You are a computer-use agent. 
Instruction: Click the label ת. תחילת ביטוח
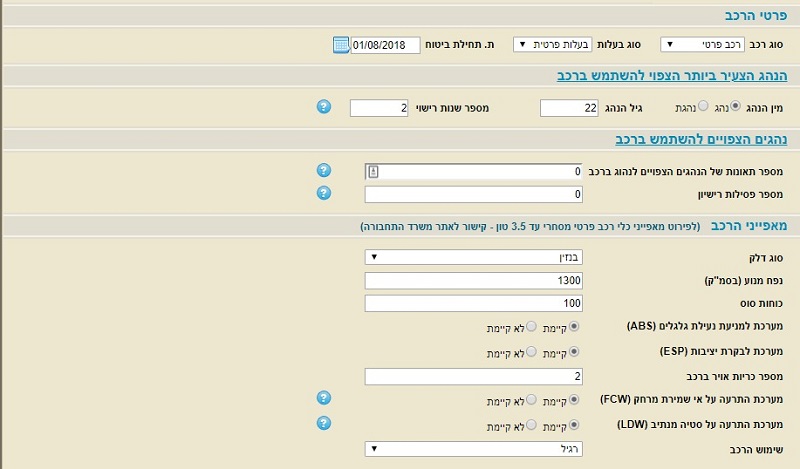pyautogui.click(x=460, y=44)
